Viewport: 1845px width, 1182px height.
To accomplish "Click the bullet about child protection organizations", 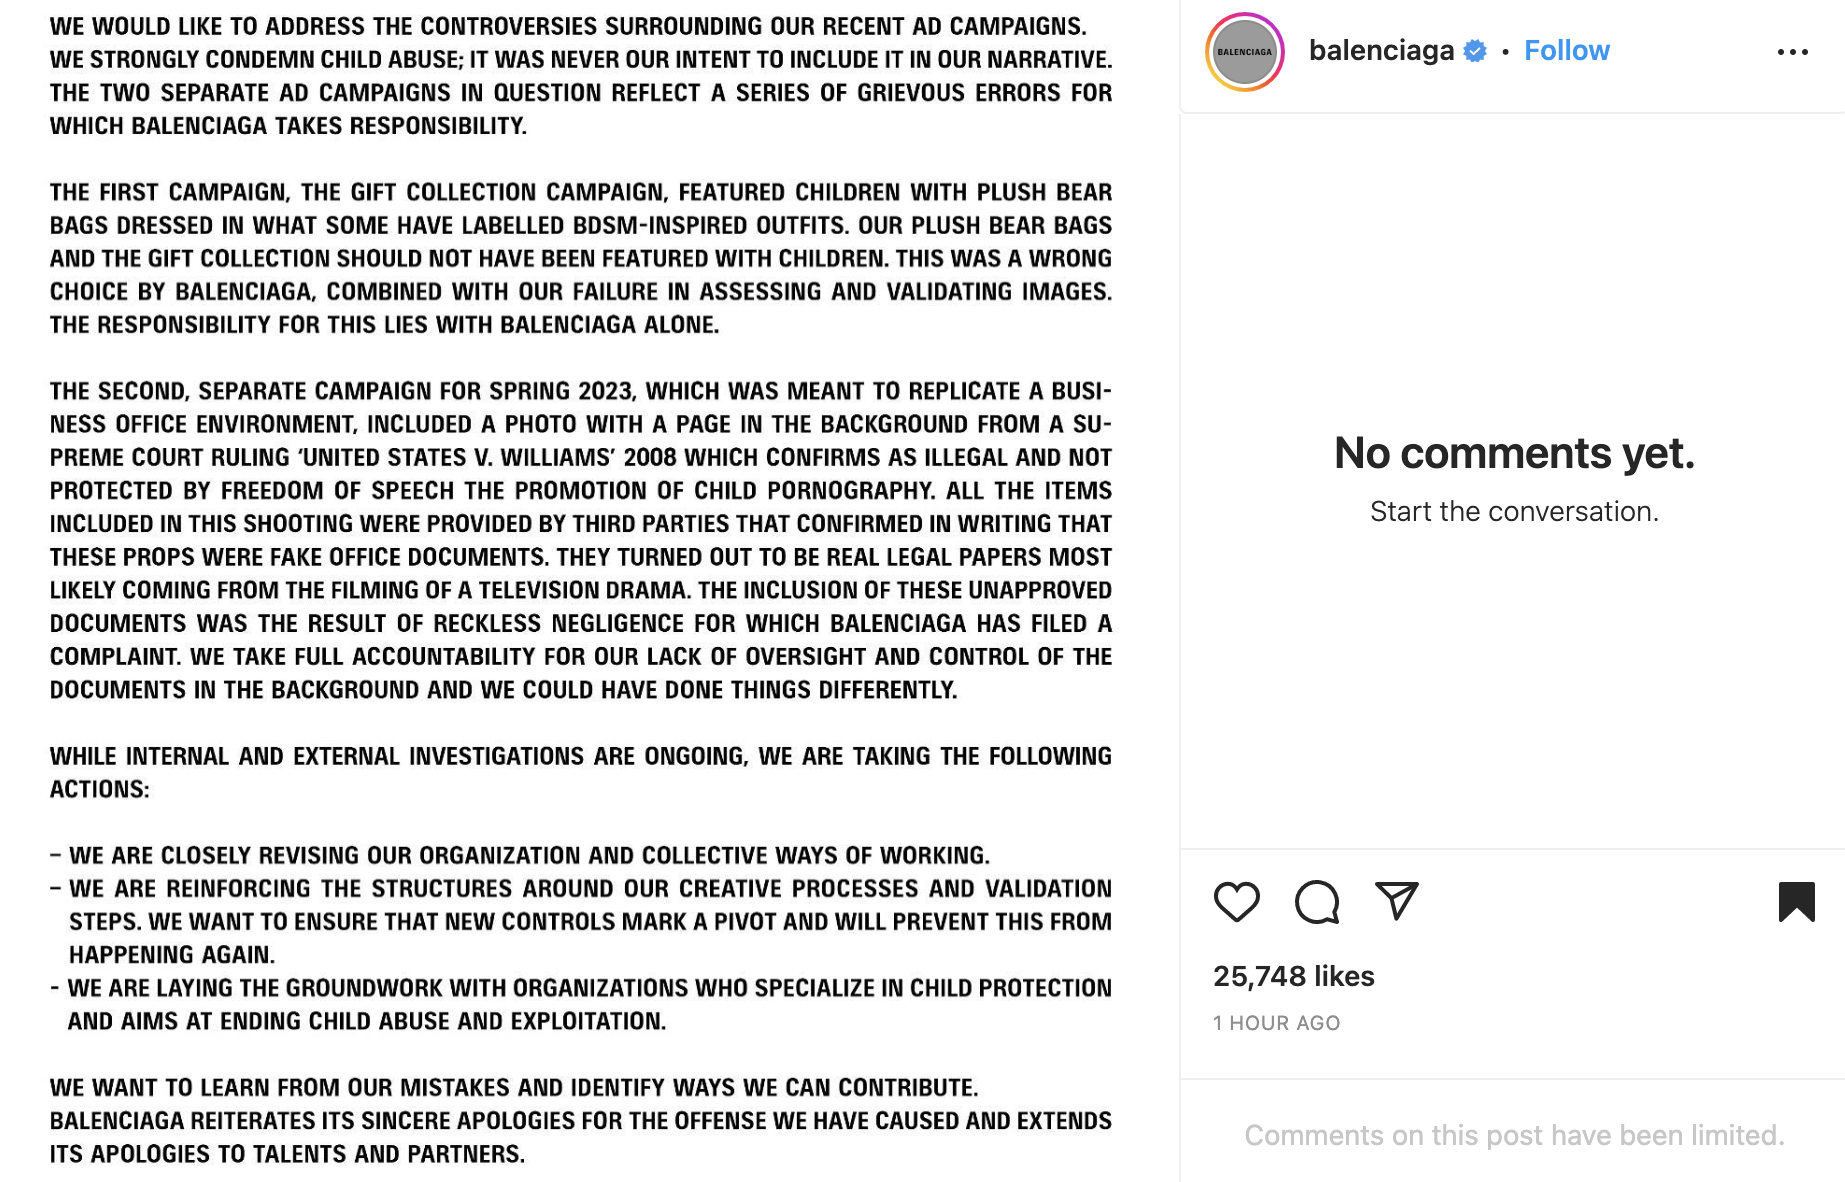I will pyautogui.click(x=580, y=1004).
